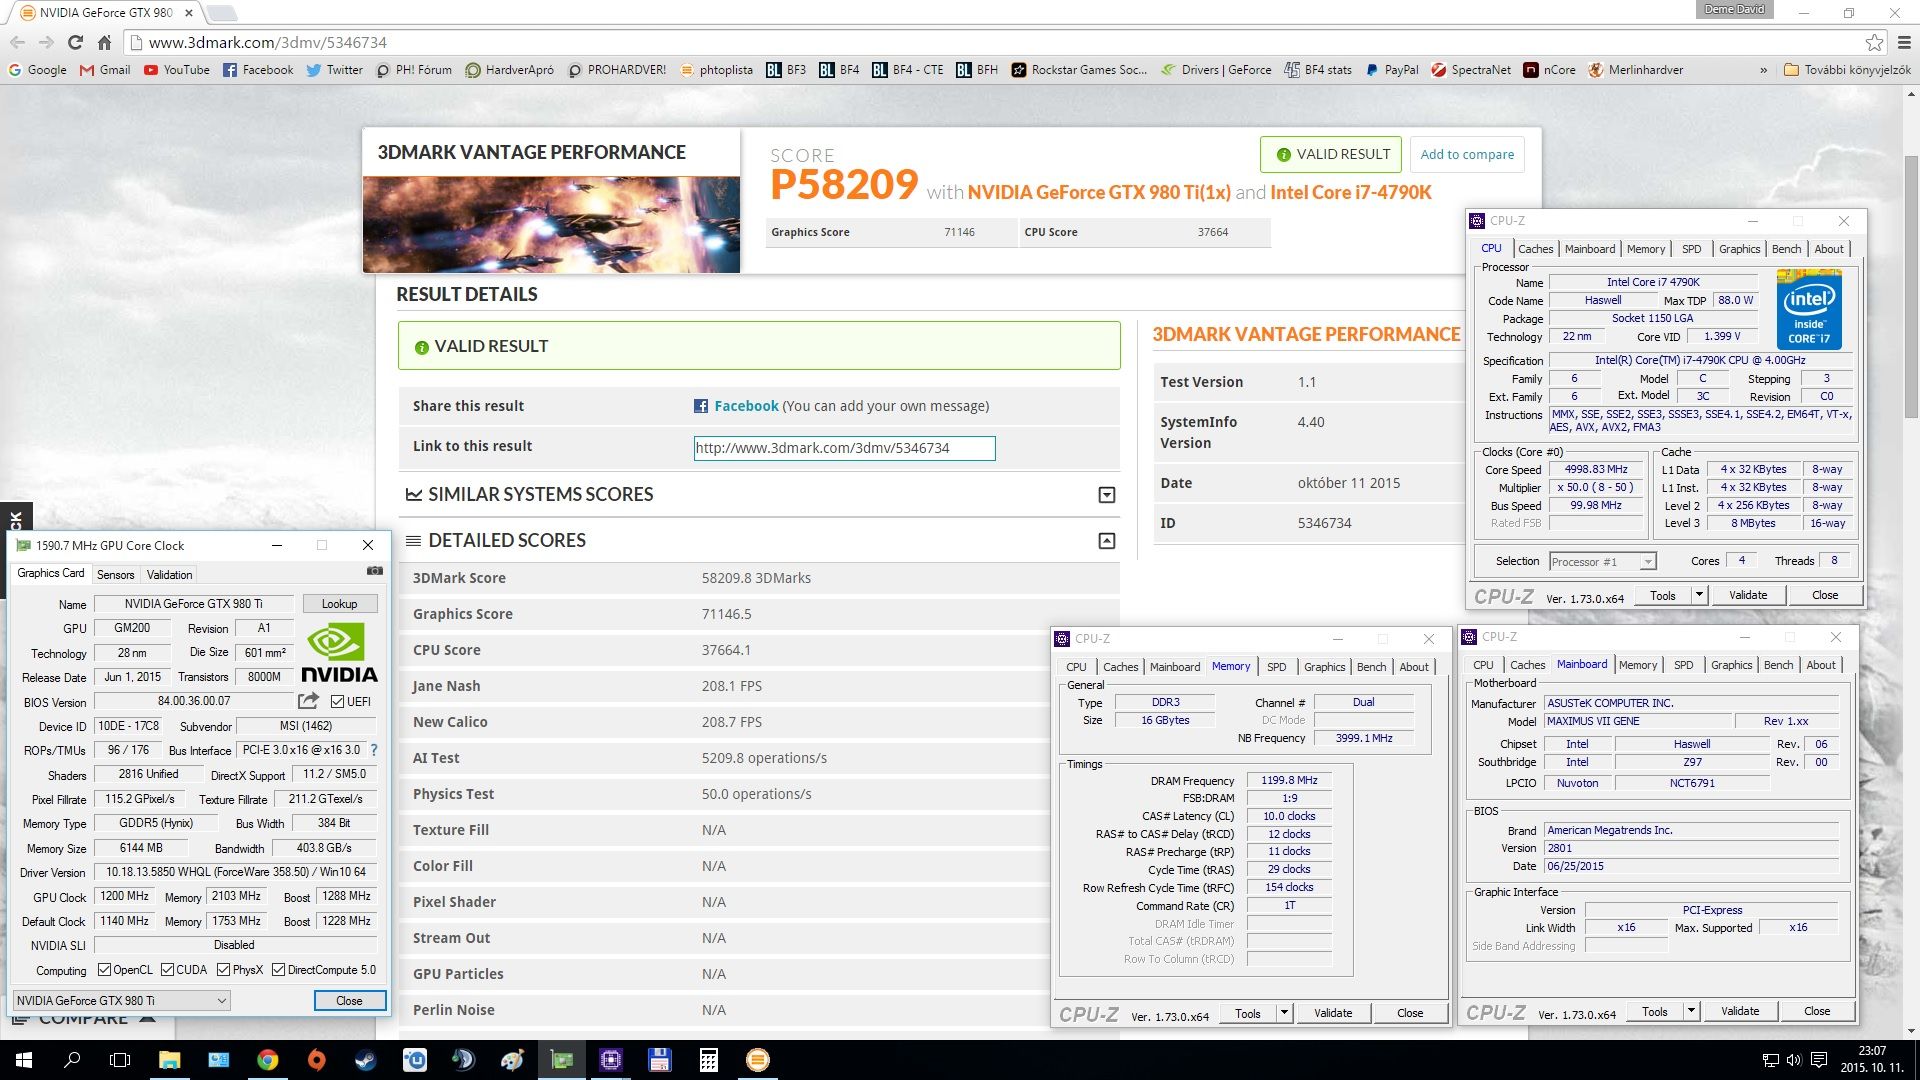Image resolution: width=1920 pixels, height=1080 pixels.
Task: Launch Steam from the taskbar
Action: tap(365, 1060)
